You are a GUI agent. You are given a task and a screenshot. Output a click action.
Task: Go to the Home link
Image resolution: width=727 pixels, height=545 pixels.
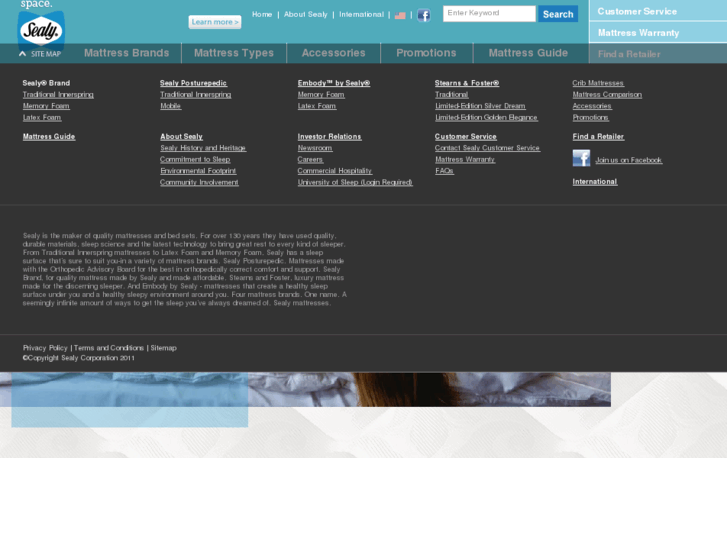pos(262,14)
